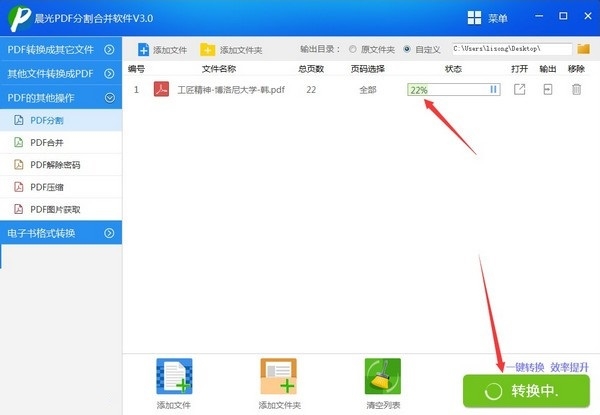Click the 总页数 column header
This screenshot has width=600, height=415.
311,69
